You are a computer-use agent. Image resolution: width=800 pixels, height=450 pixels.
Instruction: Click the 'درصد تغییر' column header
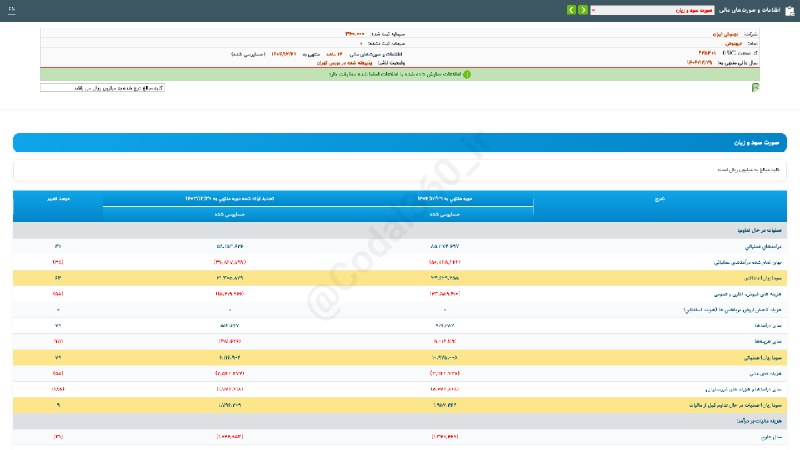pyautogui.click(x=58, y=198)
